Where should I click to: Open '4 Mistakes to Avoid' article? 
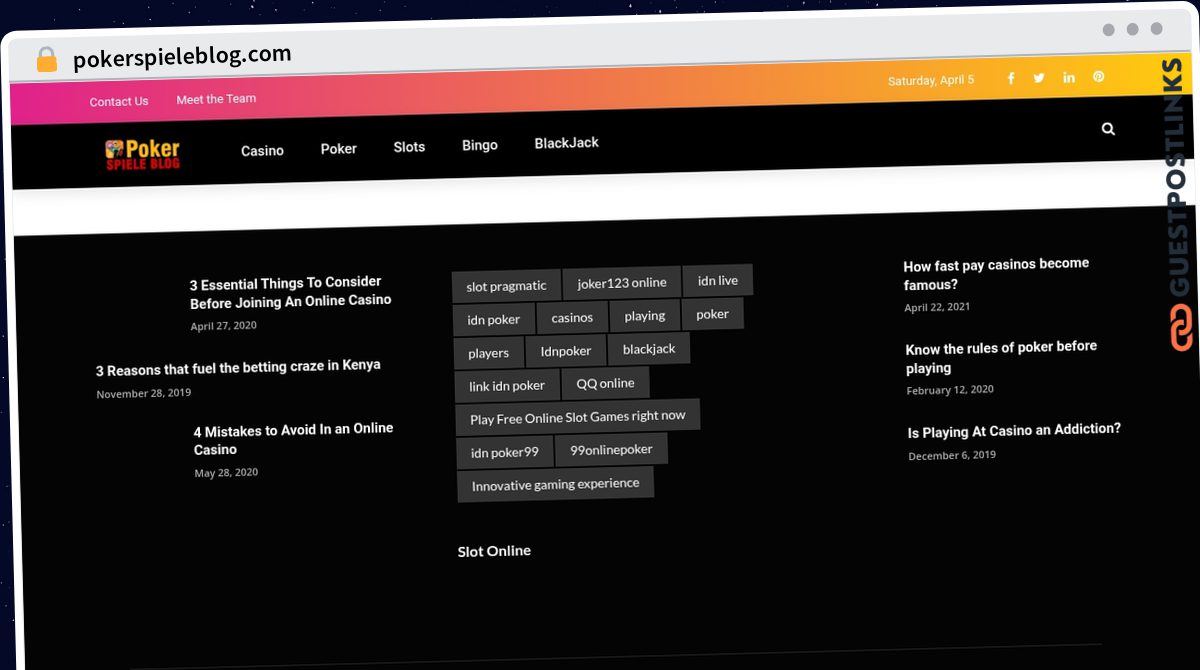293,439
